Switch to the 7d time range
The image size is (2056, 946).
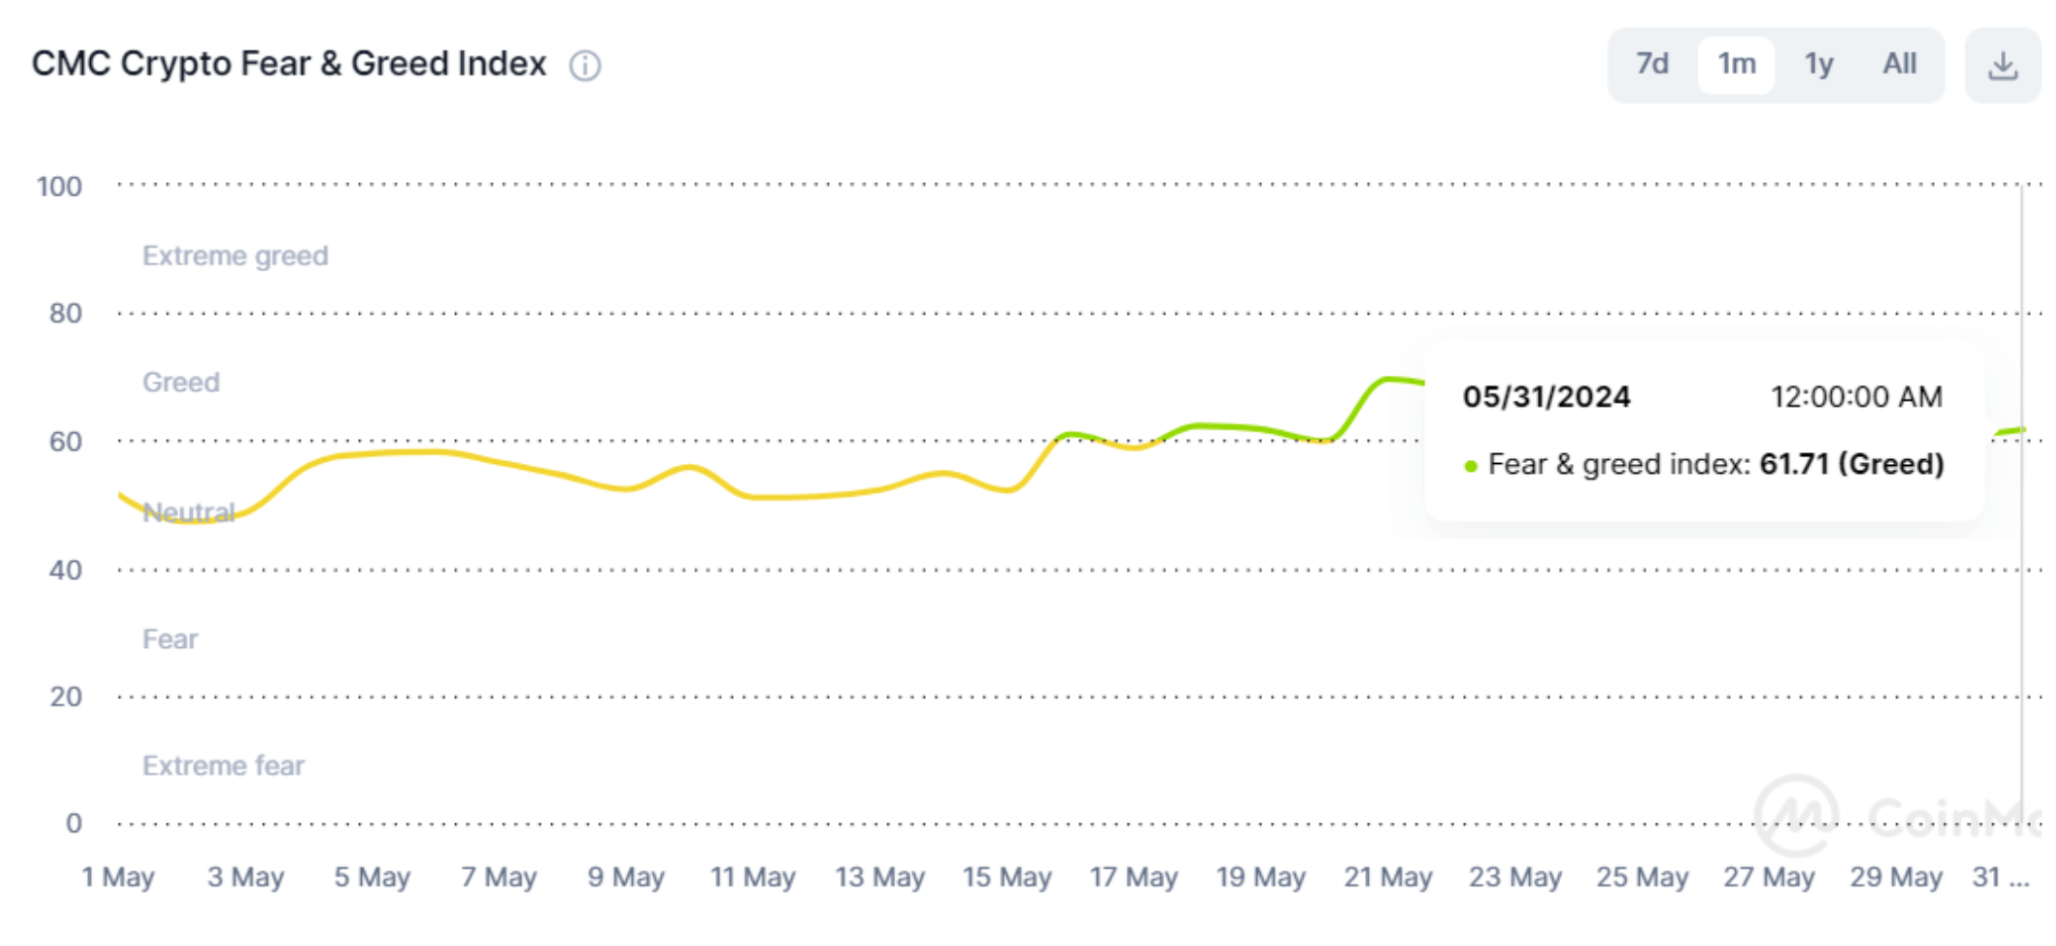click(x=1652, y=64)
